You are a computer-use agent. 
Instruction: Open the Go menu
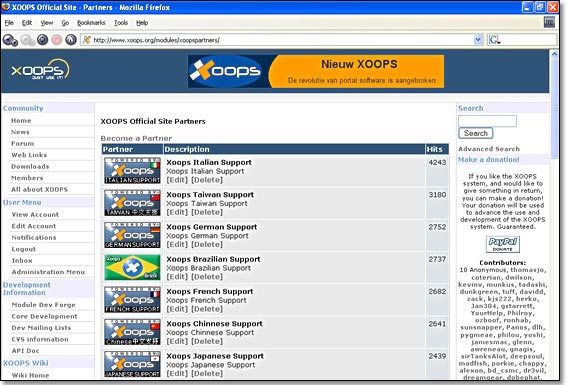65,23
